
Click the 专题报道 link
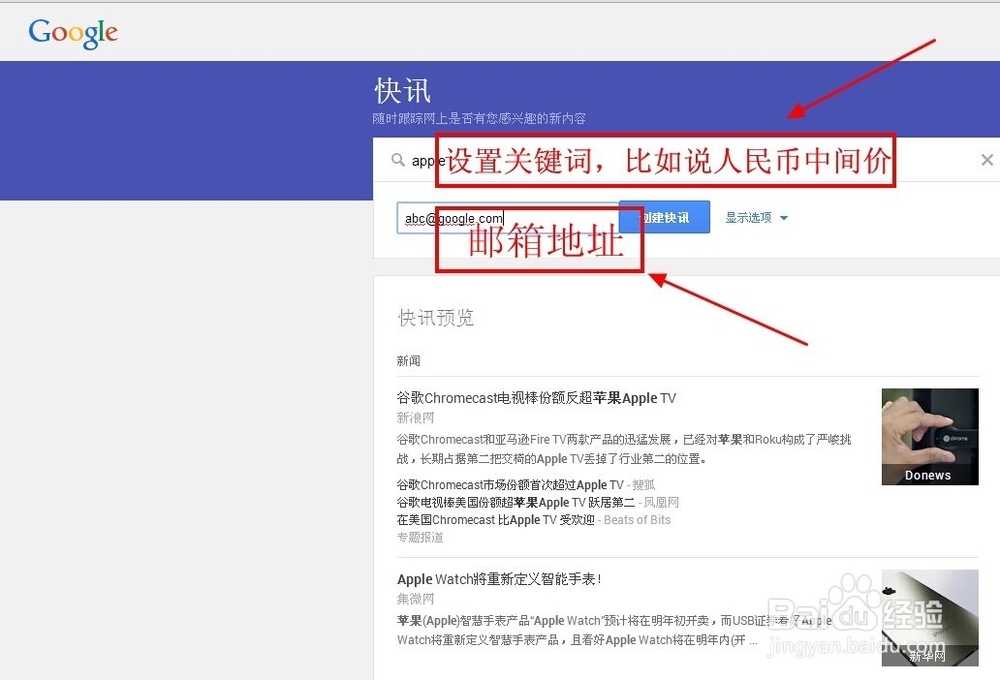420,537
